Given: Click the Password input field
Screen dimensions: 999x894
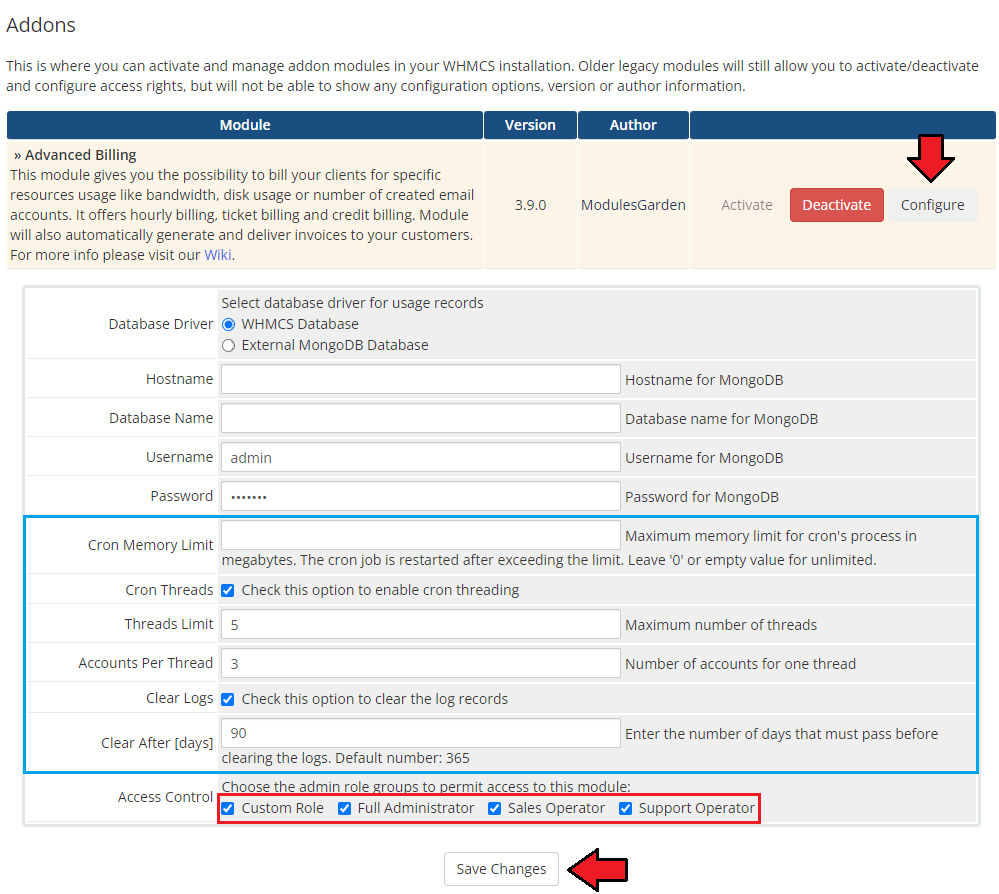Looking at the screenshot, I should 420,496.
